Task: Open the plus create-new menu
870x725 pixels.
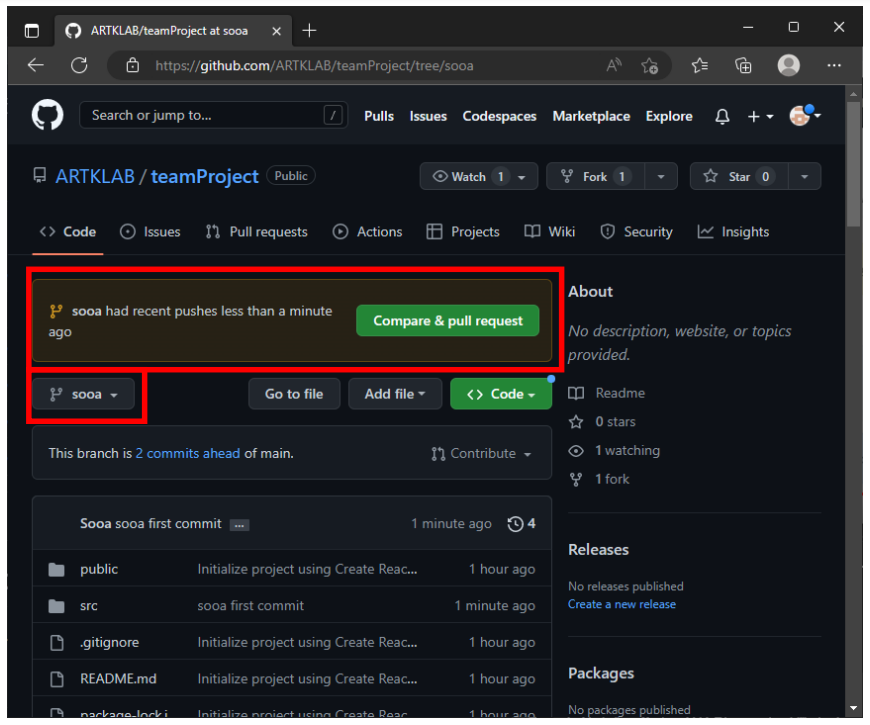Action: coord(760,116)
